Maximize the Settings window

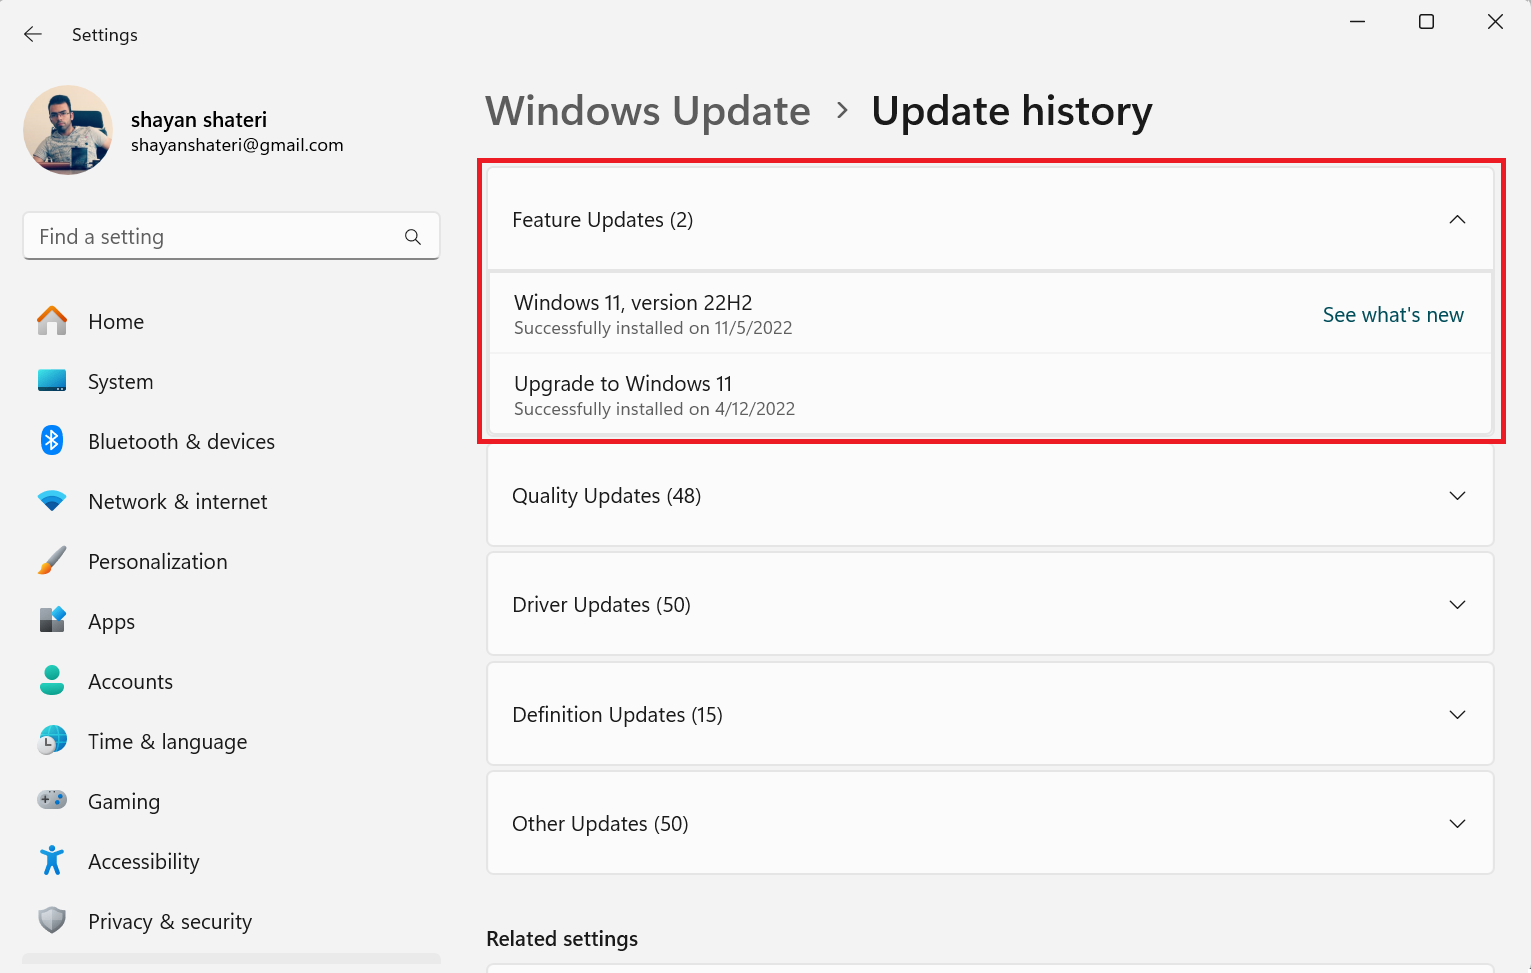point(1426,21)
